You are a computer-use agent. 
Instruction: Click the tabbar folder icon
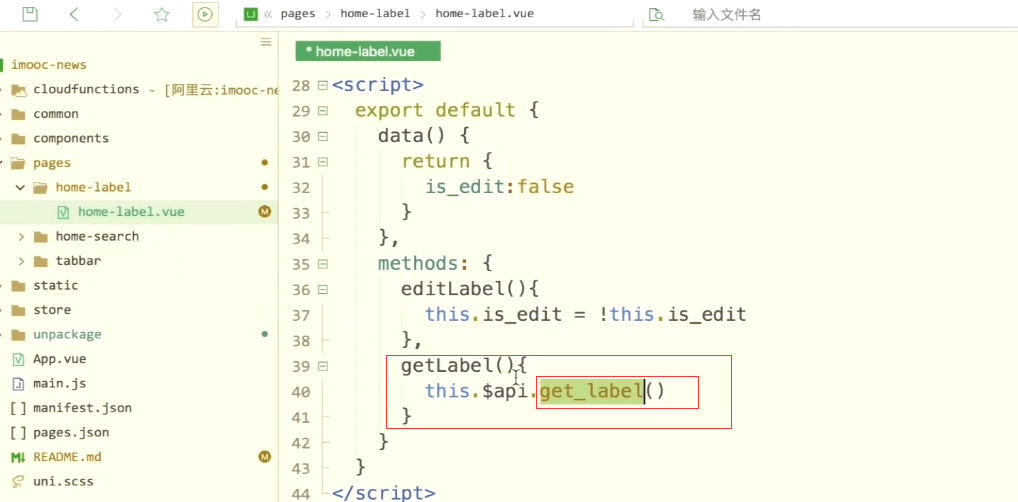point(40,261)
